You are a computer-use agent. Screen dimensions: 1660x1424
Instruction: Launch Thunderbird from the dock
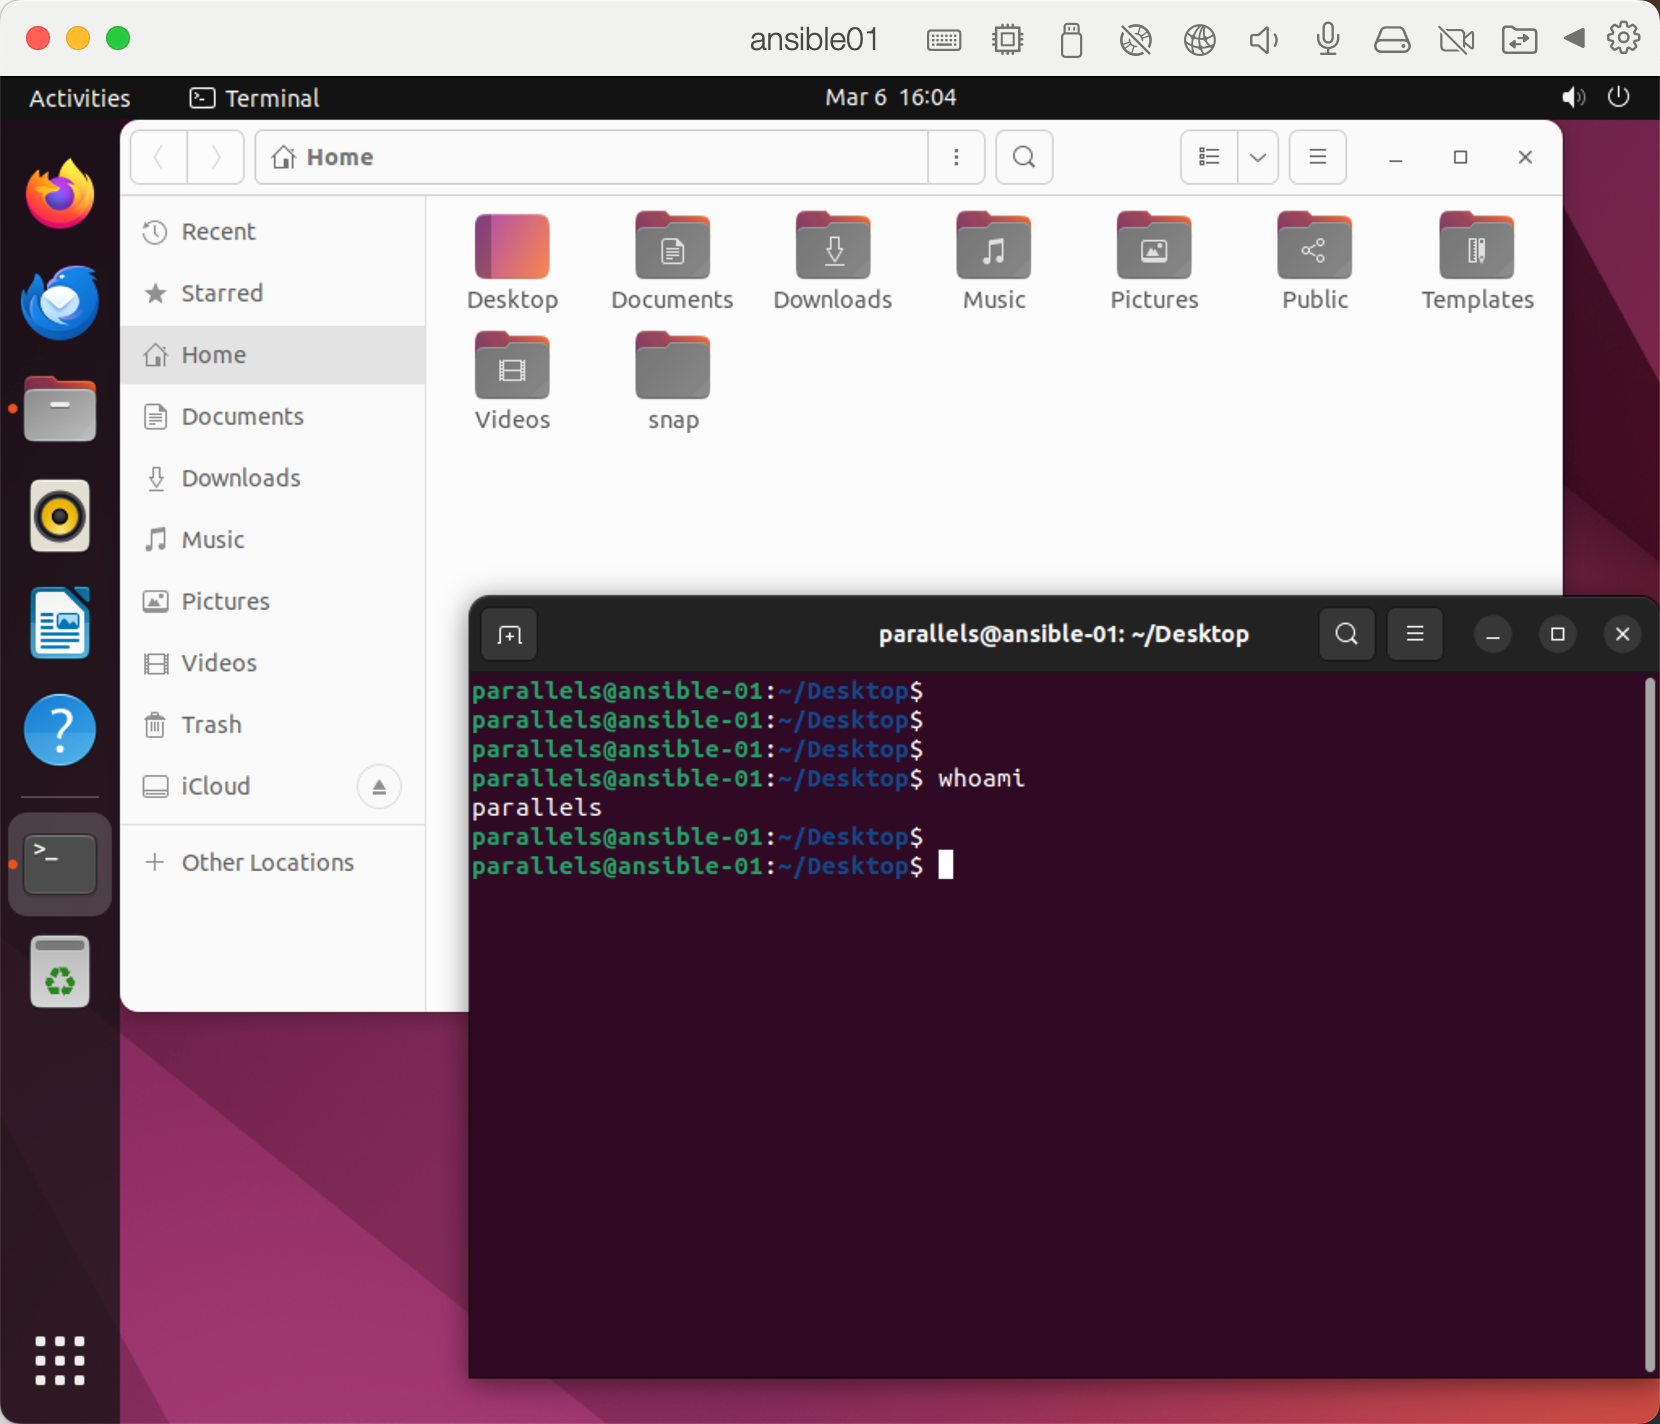[59, 302]
